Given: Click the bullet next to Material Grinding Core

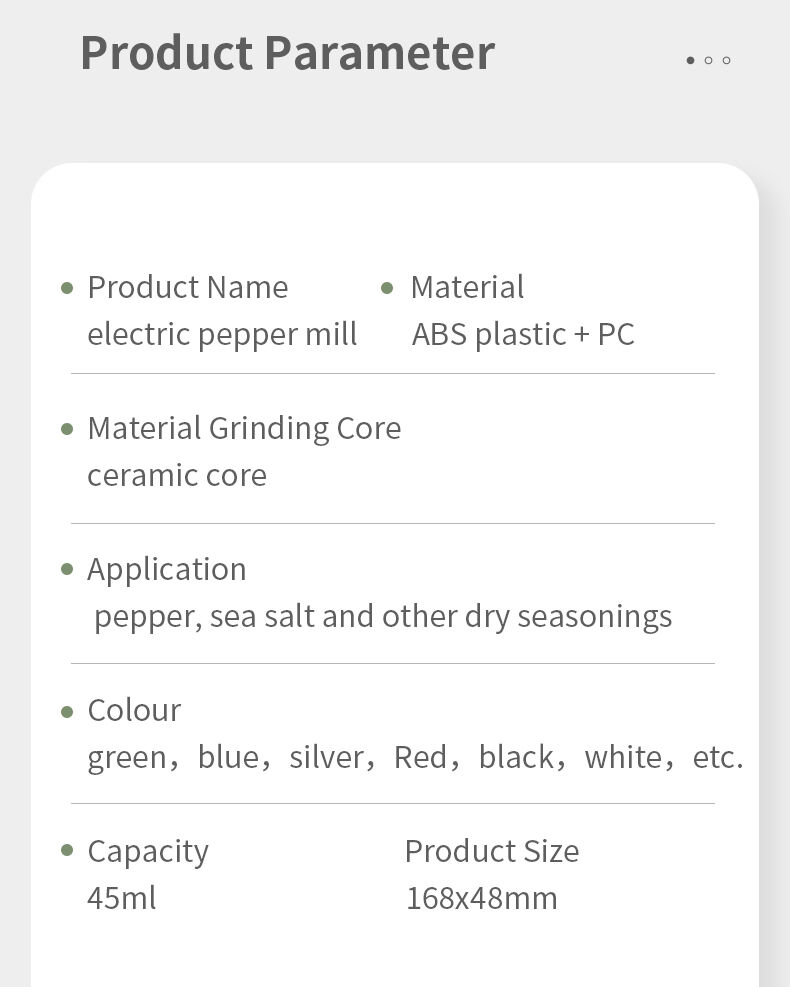Looking at the screenshot, I should [x=67, y=430].
